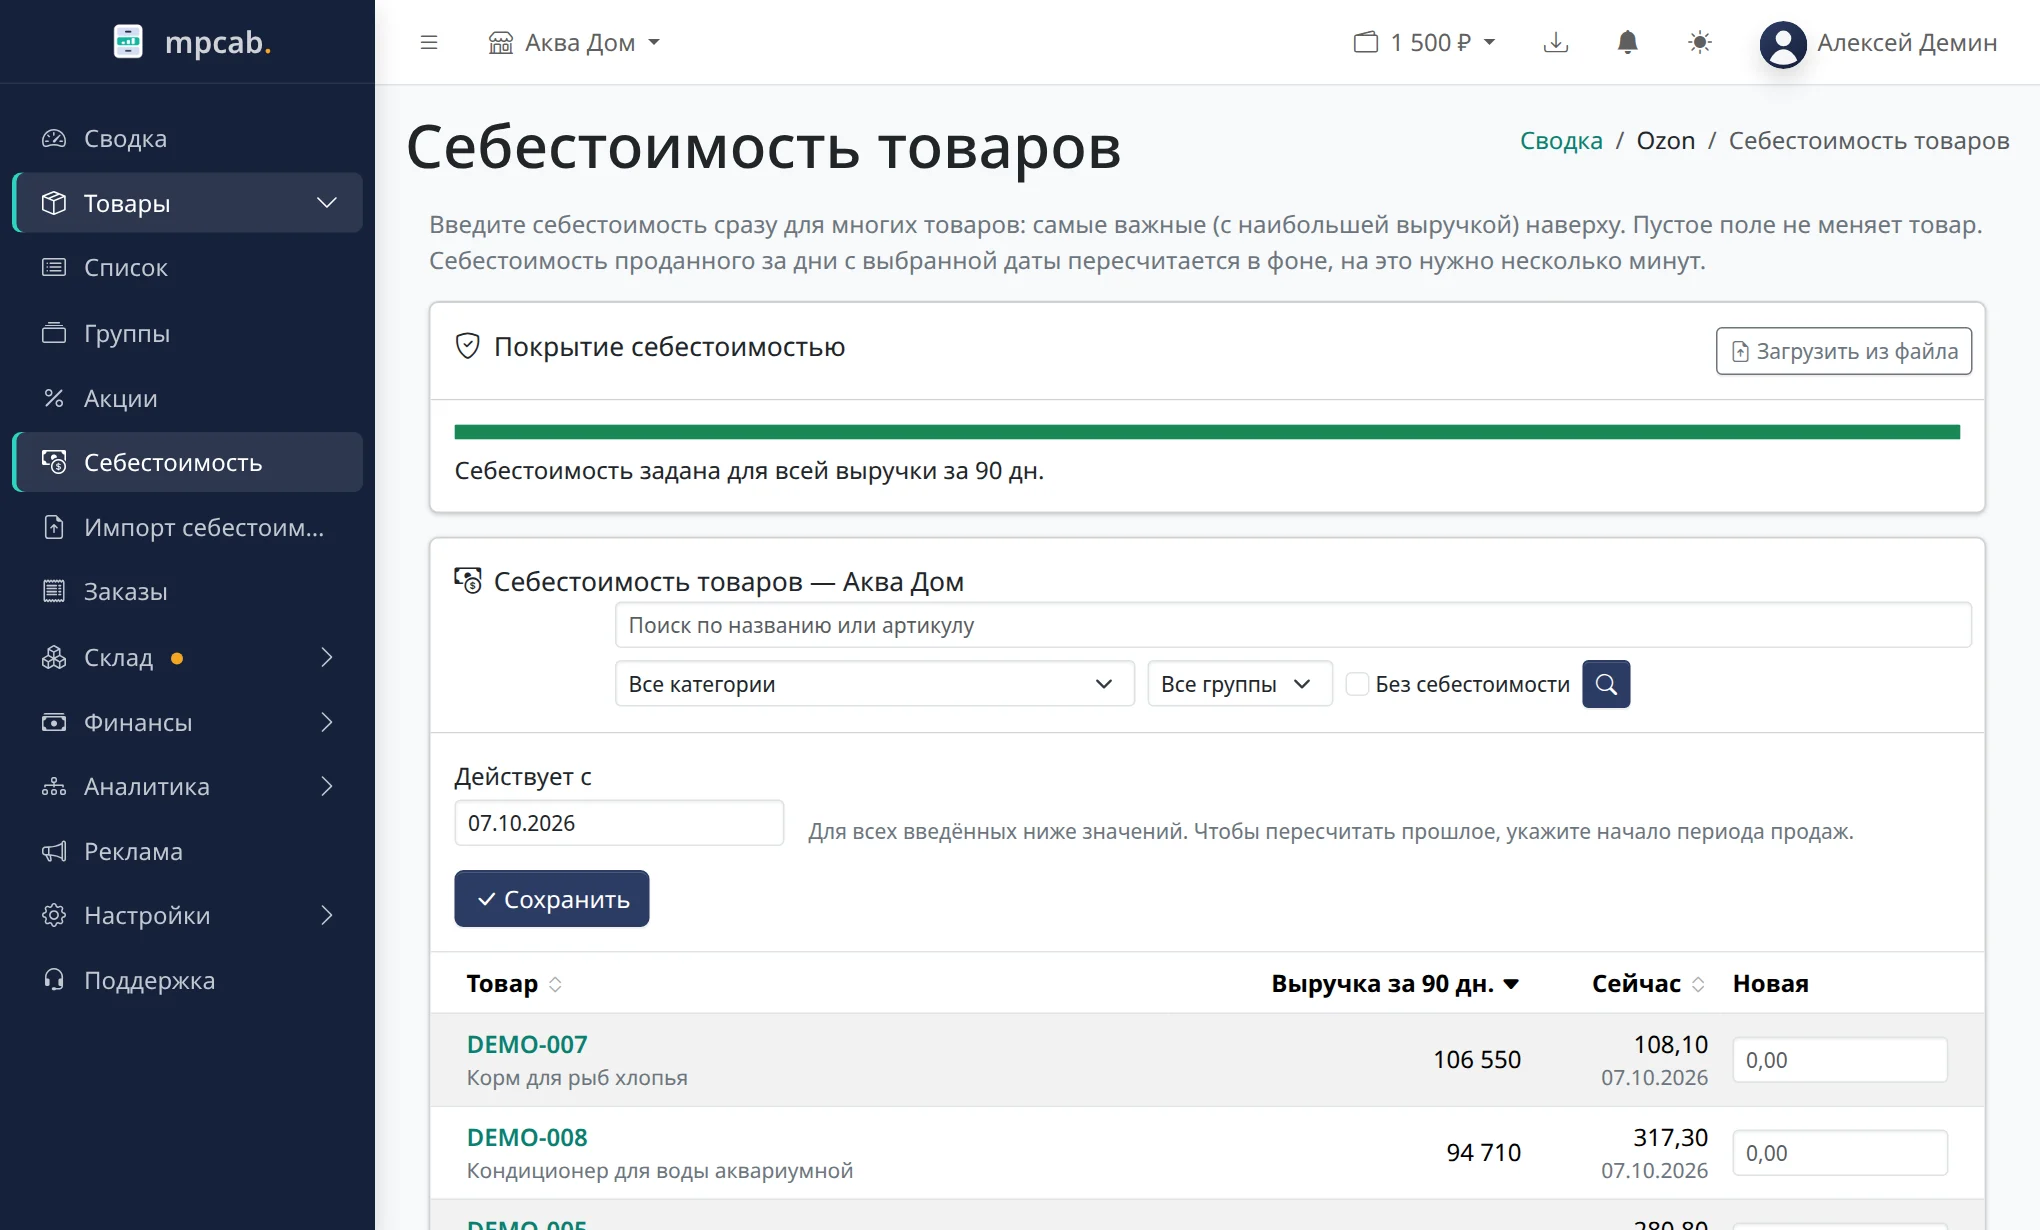Open product link DEMO-008
2040x1230 pixels.
point(527,1137)
